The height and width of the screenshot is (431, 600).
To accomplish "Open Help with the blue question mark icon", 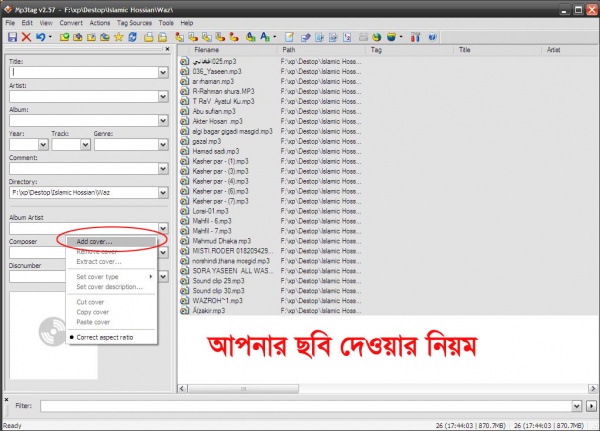I will click(x=432, y=37).
